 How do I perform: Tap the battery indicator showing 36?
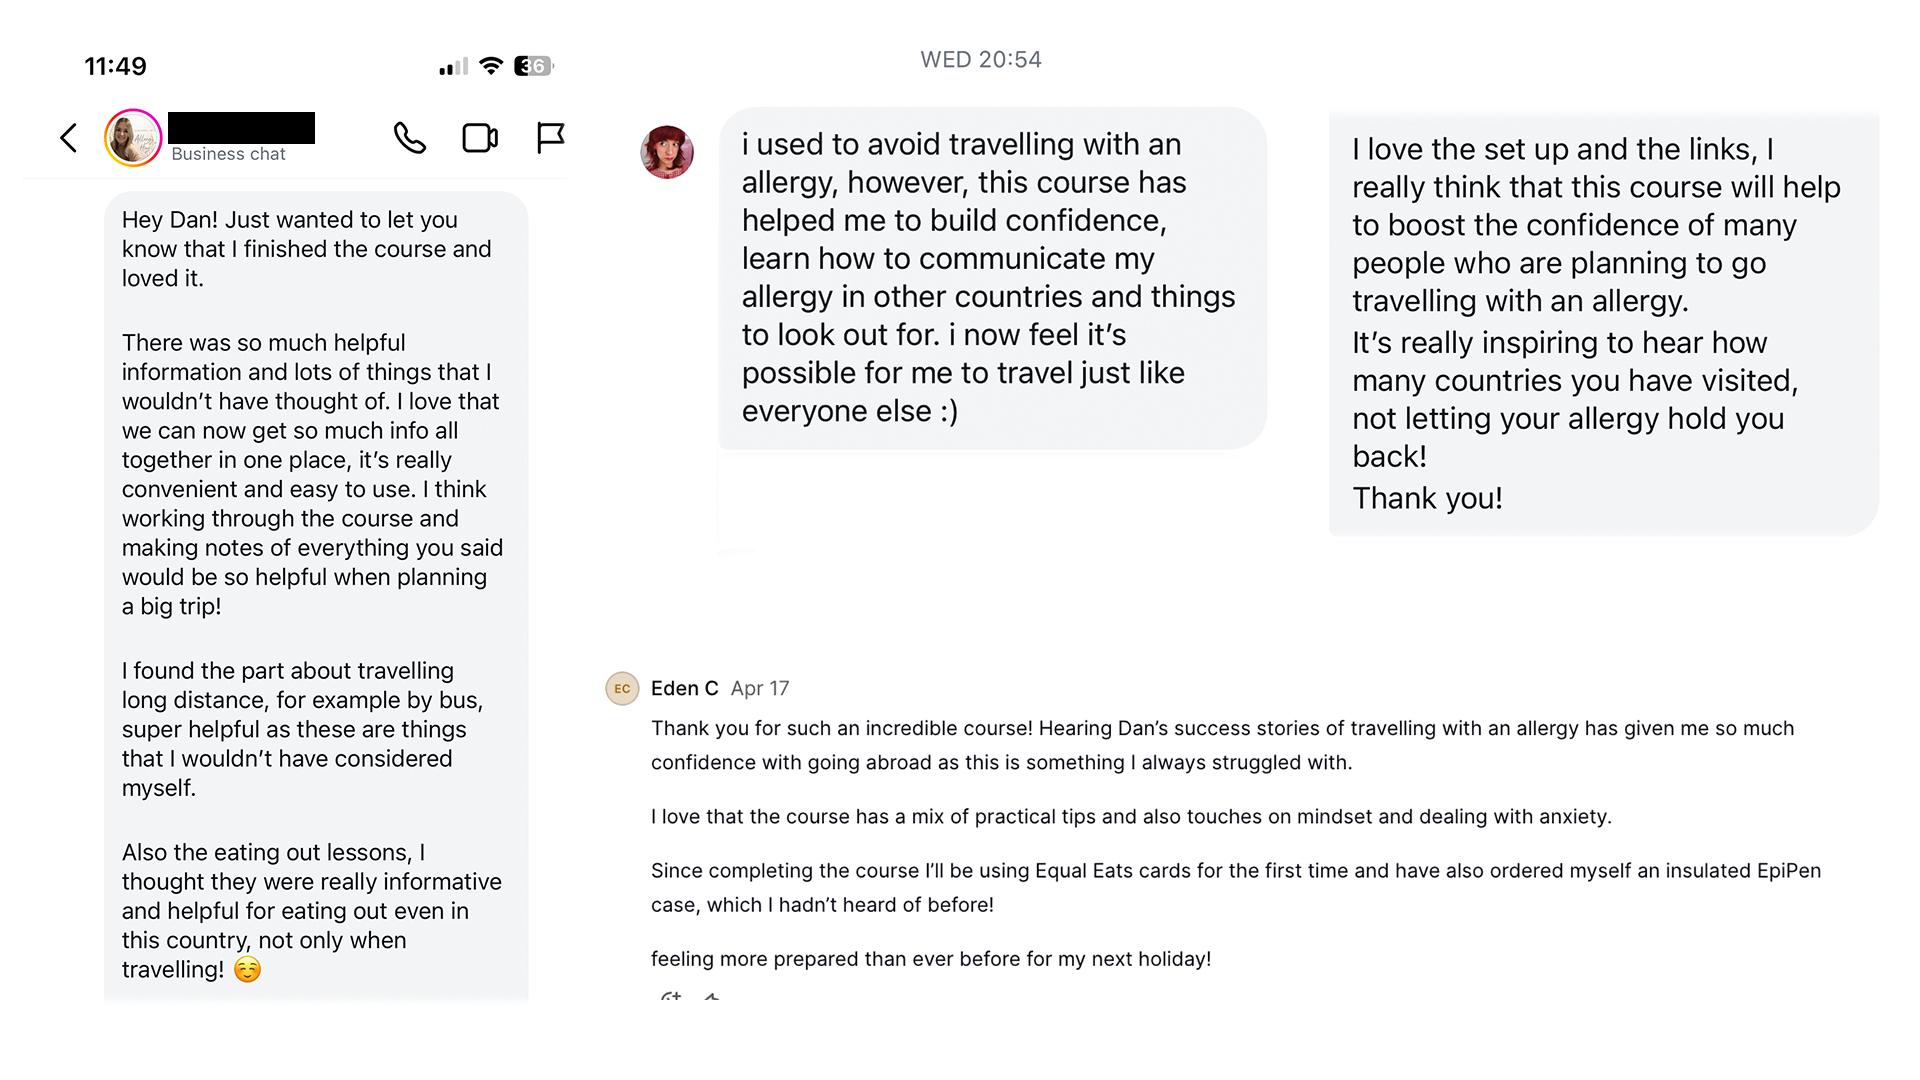pyautogui.click(x=533, y=66)
